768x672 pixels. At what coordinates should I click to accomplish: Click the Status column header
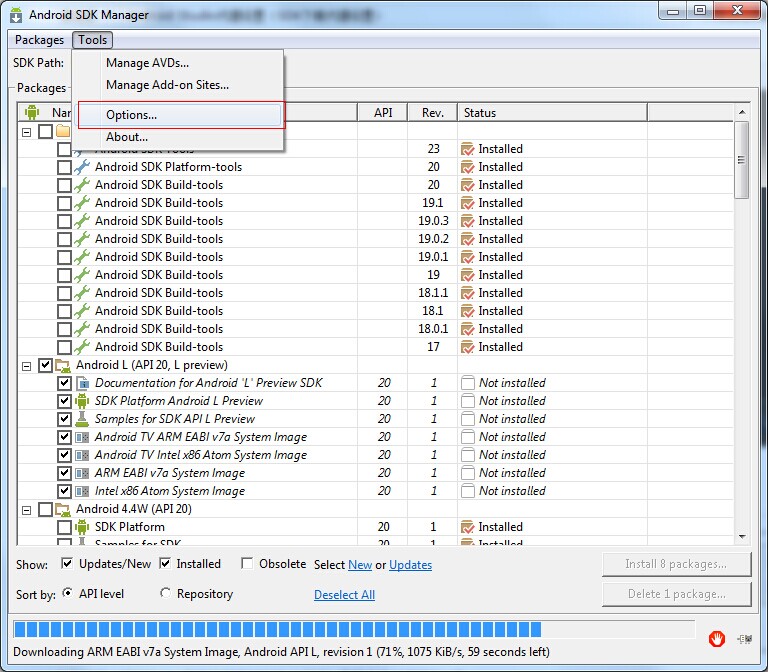point(552,113)
